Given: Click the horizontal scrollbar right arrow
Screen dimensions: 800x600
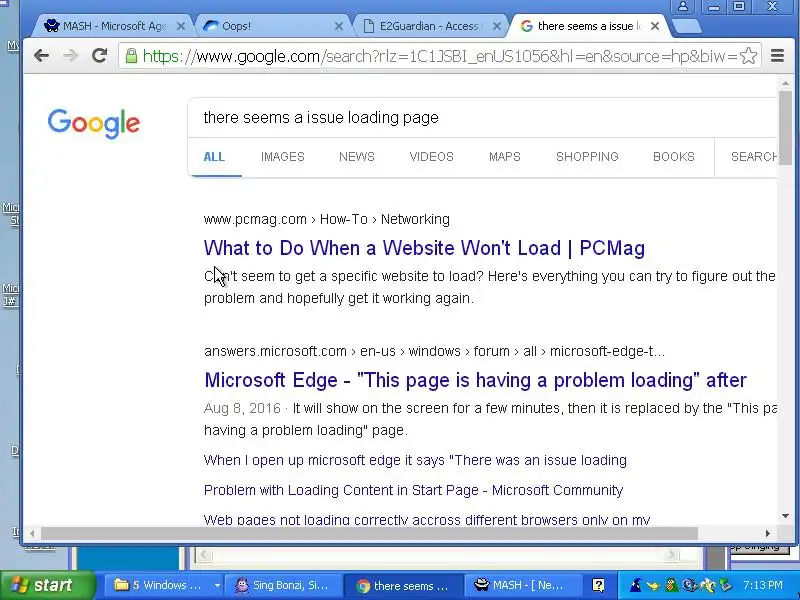Looking at the screenshot, I should point(767,534).
